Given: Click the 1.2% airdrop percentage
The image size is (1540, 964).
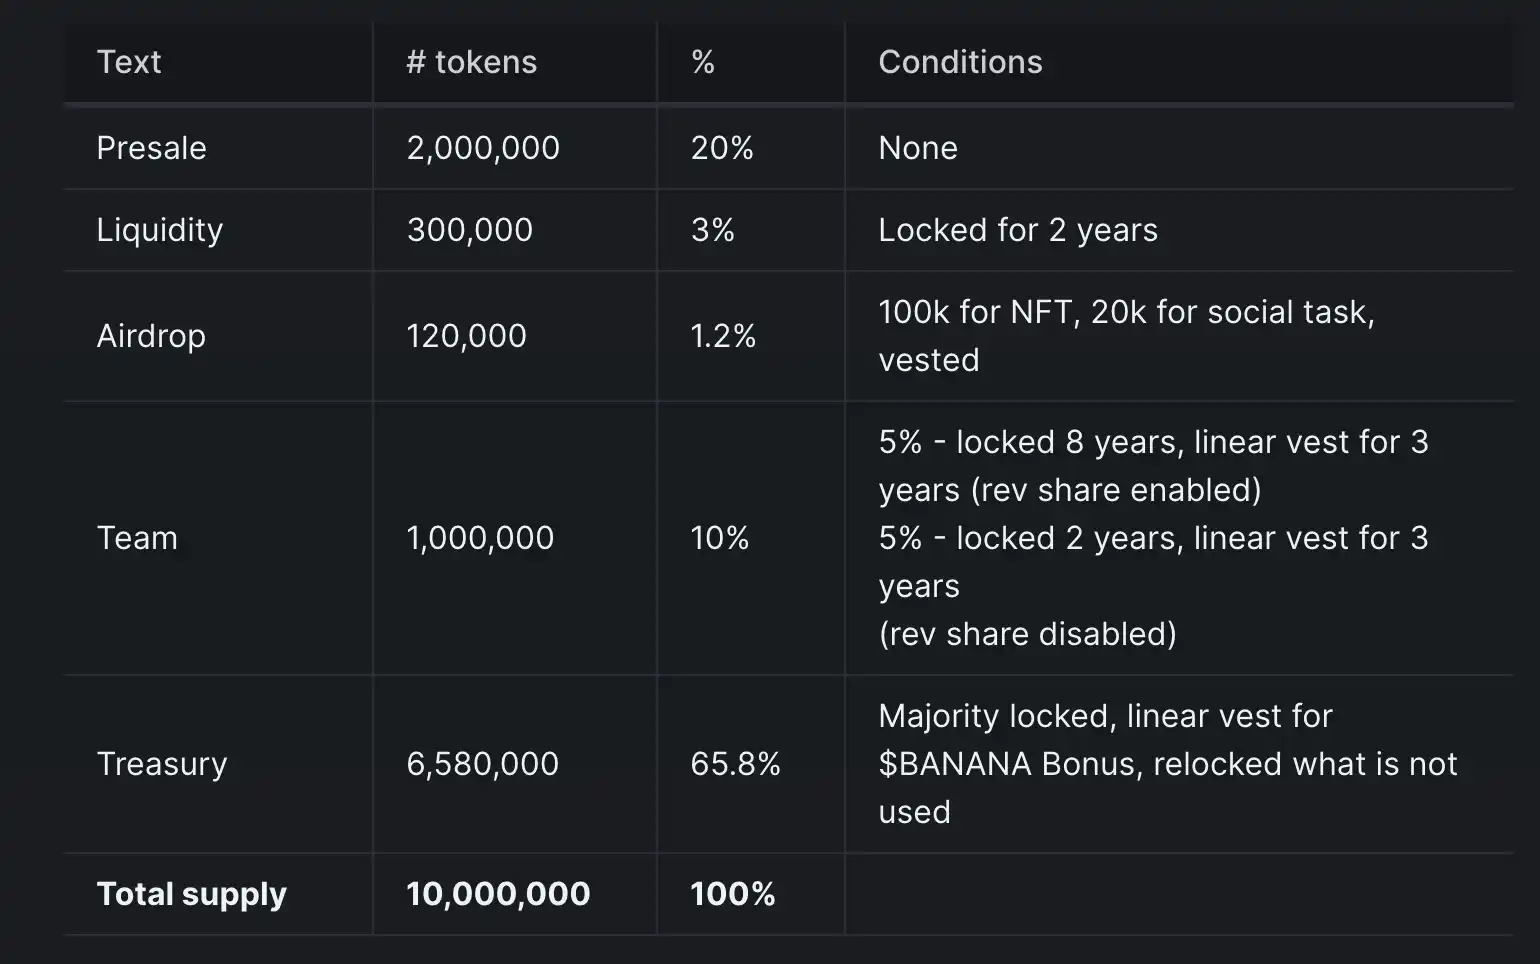Looking at the screenshot, I should (x=723, y=336).
